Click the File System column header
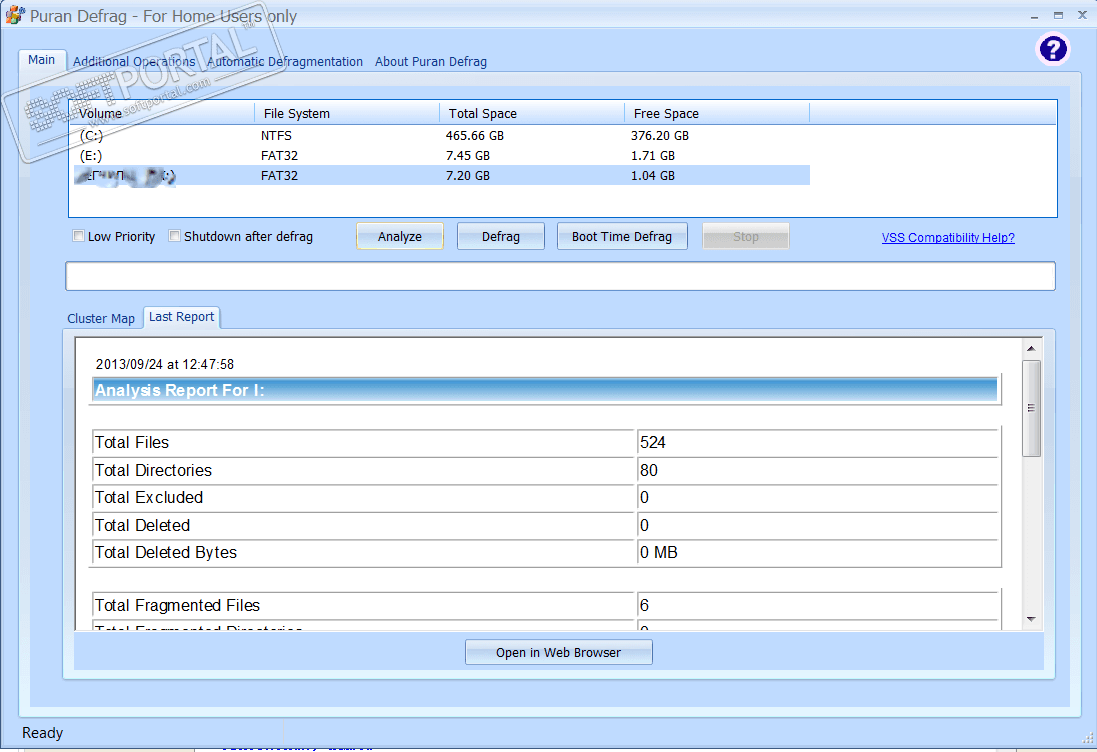The width and height of the screenshot is (1097, 752). coord(347,113)
